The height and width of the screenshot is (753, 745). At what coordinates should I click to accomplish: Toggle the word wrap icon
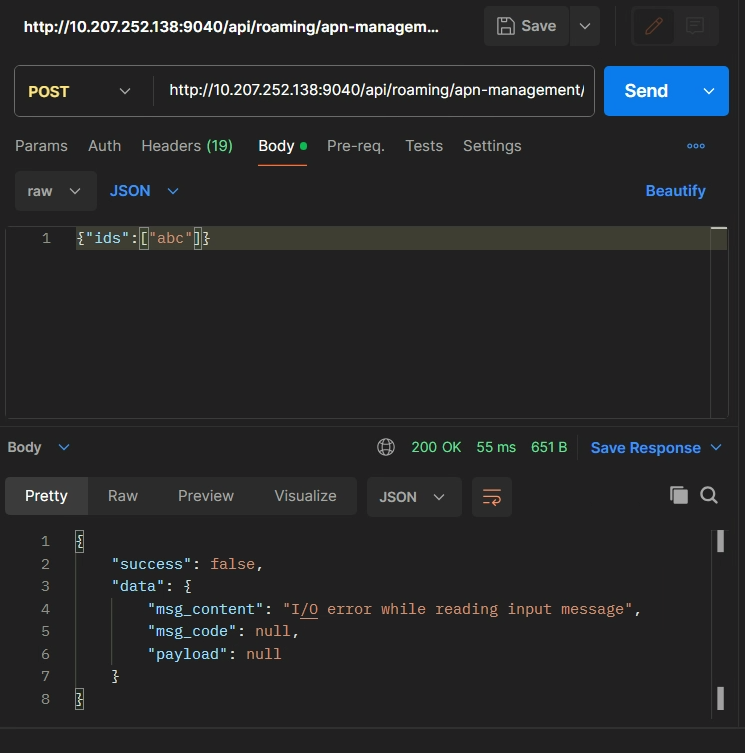coord(491,497)
